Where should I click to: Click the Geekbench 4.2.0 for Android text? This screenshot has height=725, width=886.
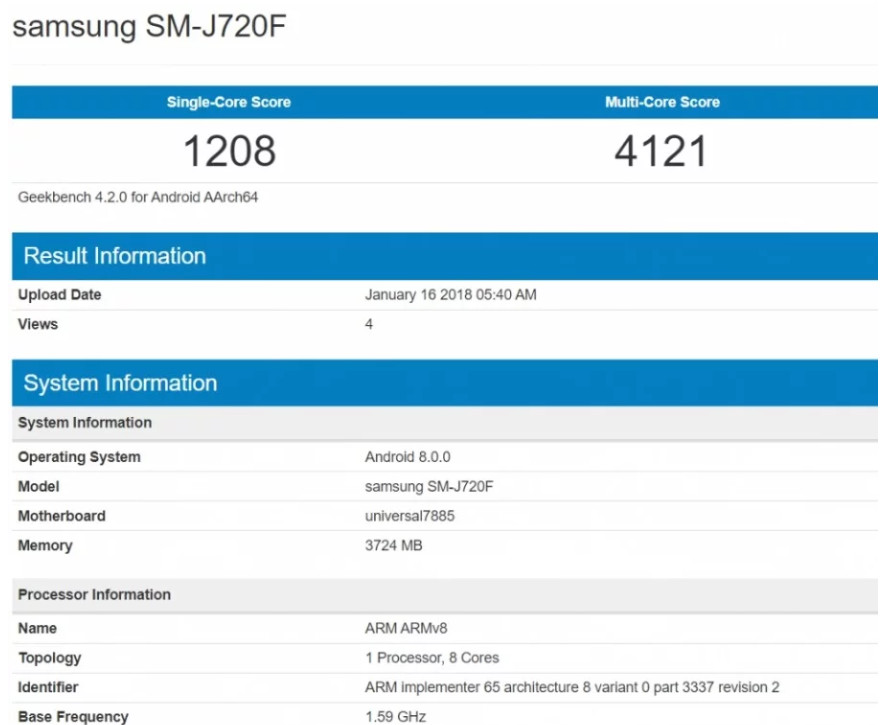point(138,197)
